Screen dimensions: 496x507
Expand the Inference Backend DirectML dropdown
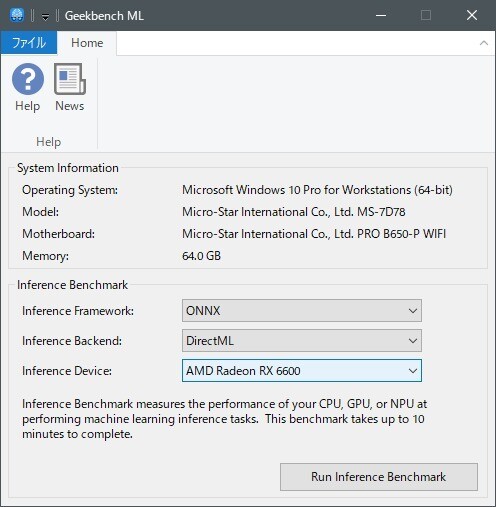(x=302, y=341)
